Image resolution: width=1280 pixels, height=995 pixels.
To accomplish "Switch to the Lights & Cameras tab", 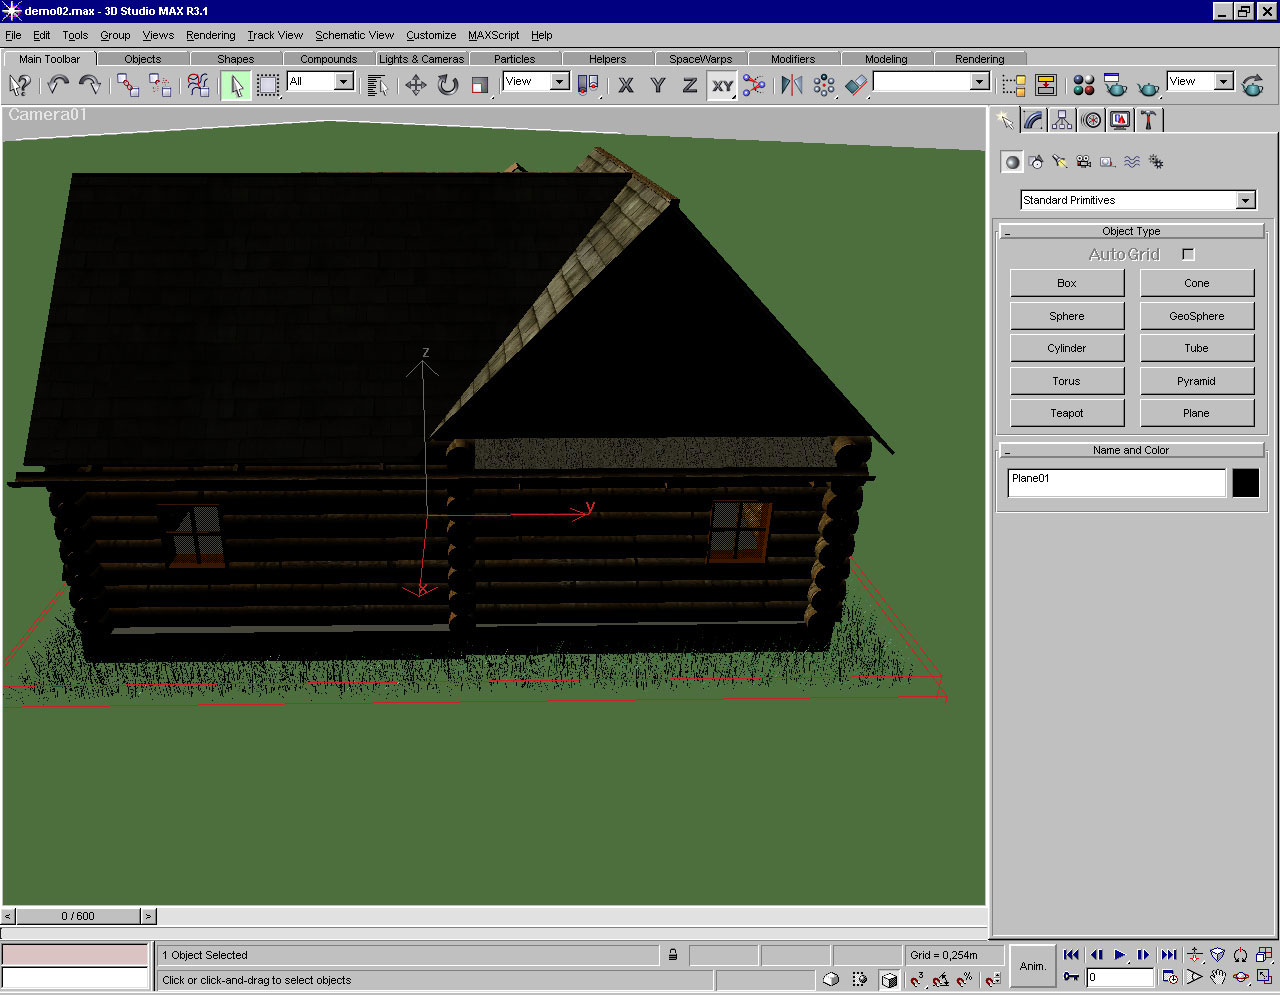I will click(421, 59).
